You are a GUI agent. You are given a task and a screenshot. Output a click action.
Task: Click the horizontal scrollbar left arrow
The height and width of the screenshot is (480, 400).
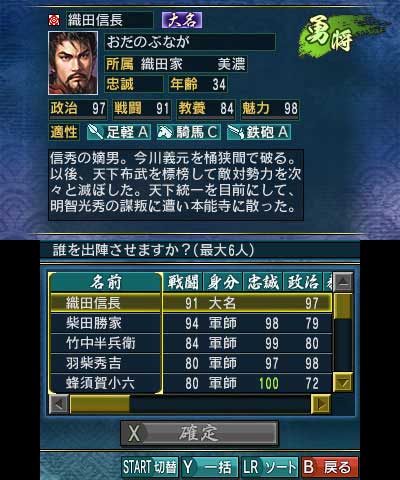click(x=59, y=404)
